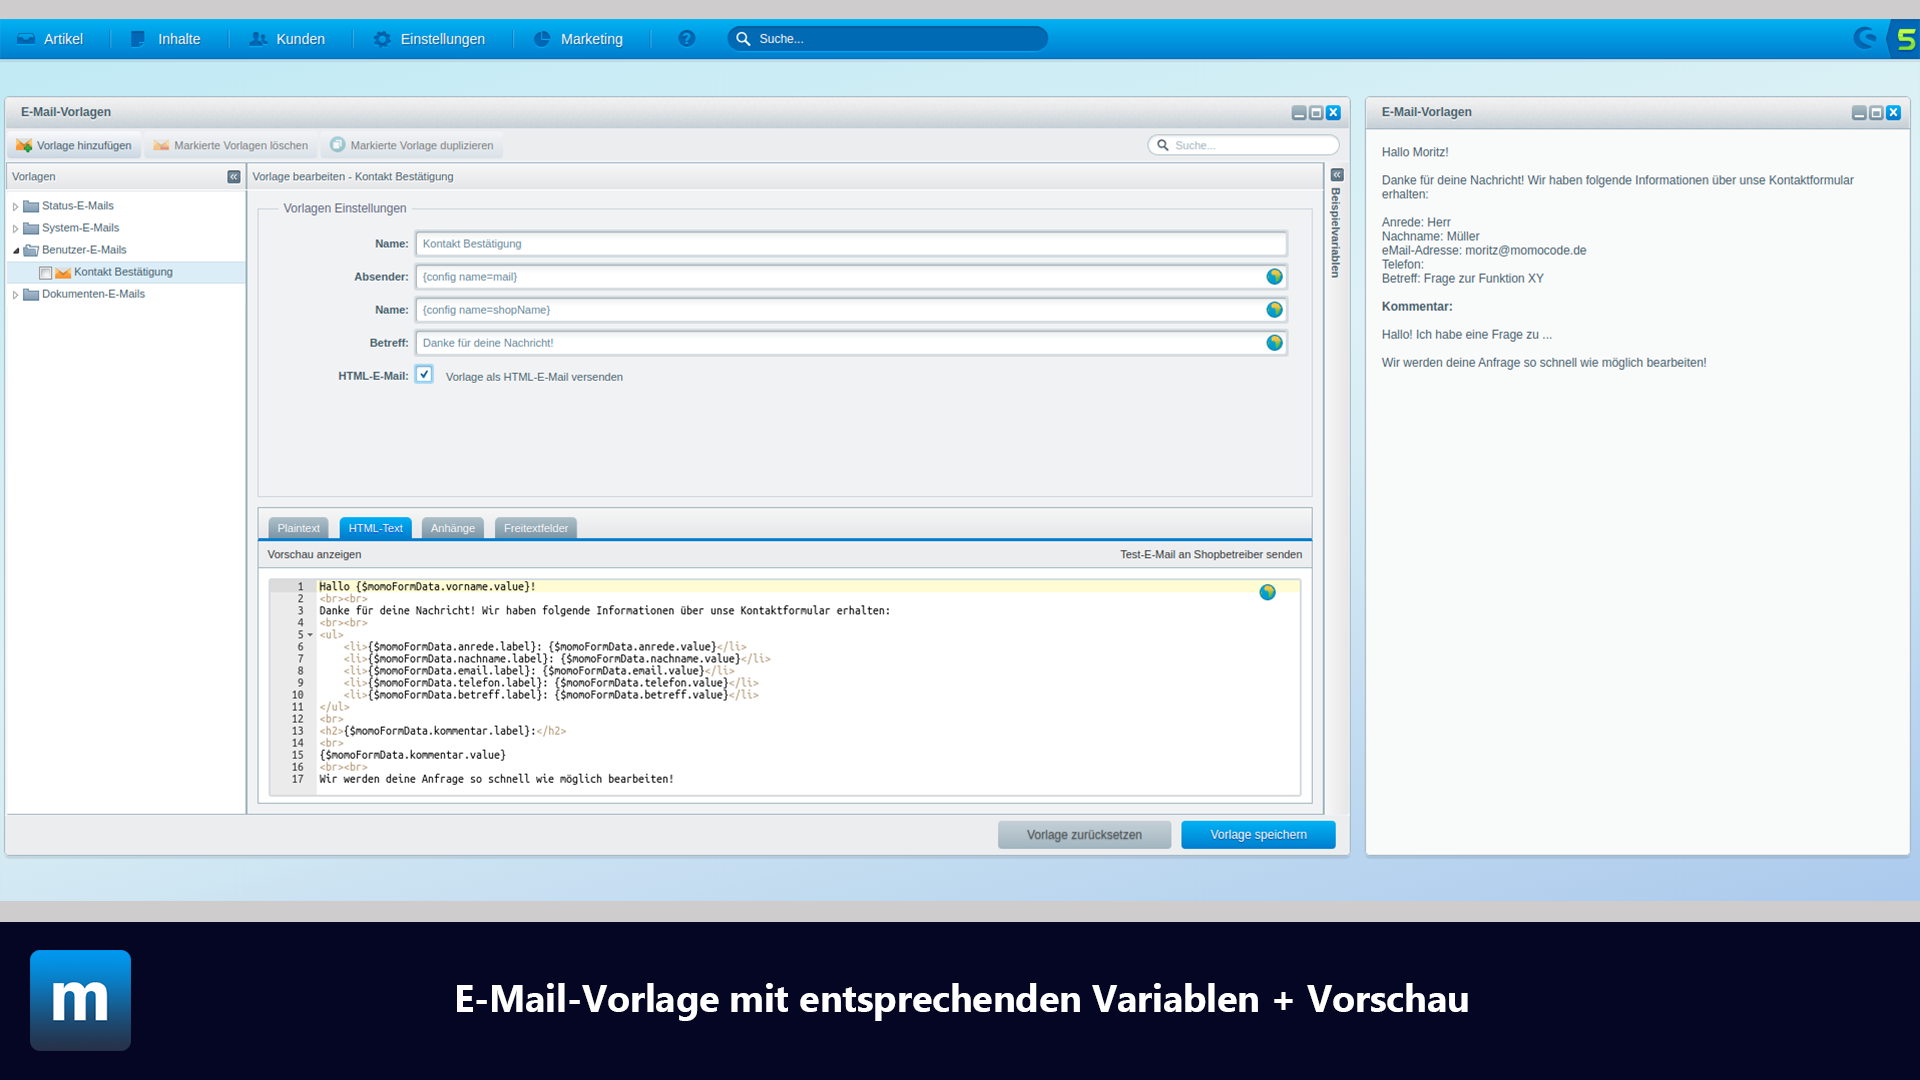The height and width of the screenshot is (1080, 1920).
Task: Expand the System-E-Mails folder
Action: [15, 229]
